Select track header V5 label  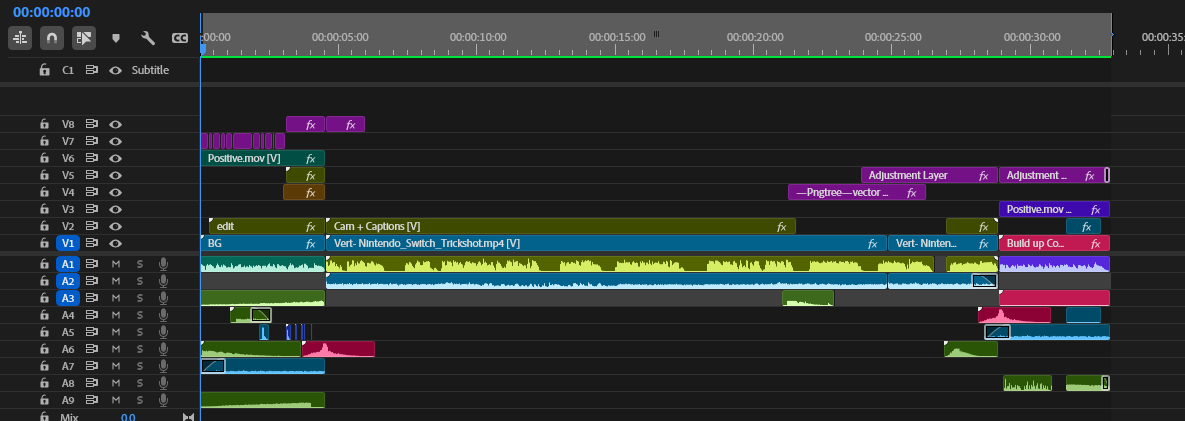pos(68,175)
